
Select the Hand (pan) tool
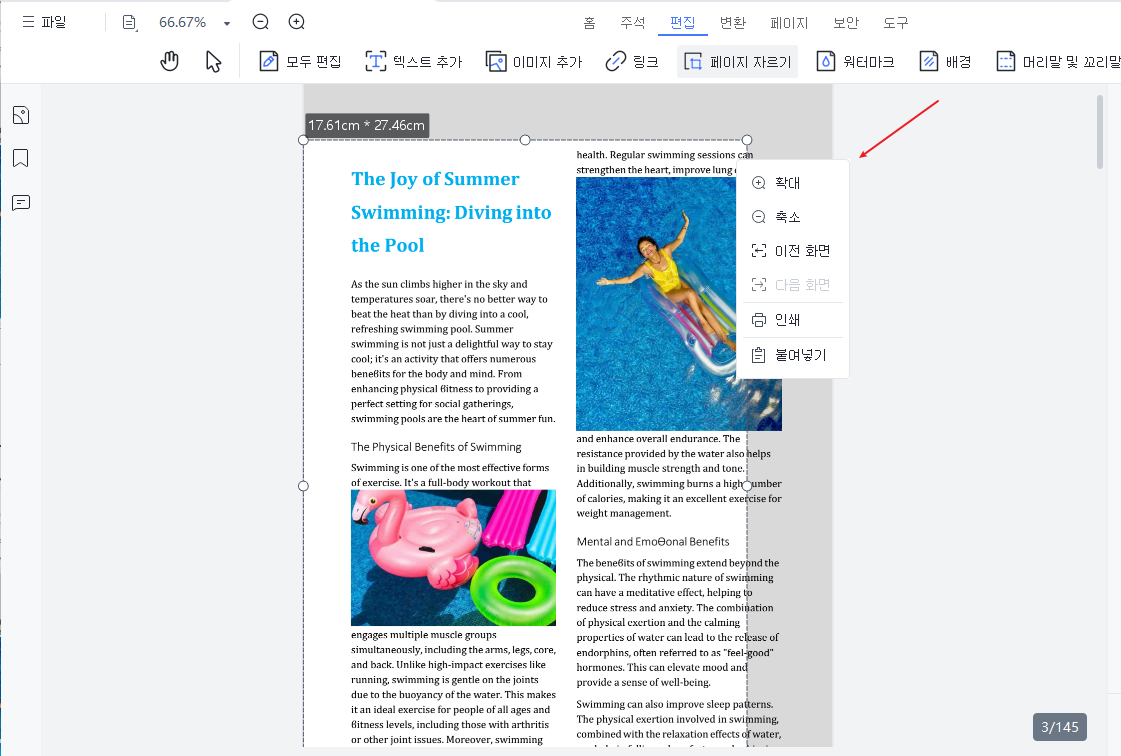click(170, 61)
